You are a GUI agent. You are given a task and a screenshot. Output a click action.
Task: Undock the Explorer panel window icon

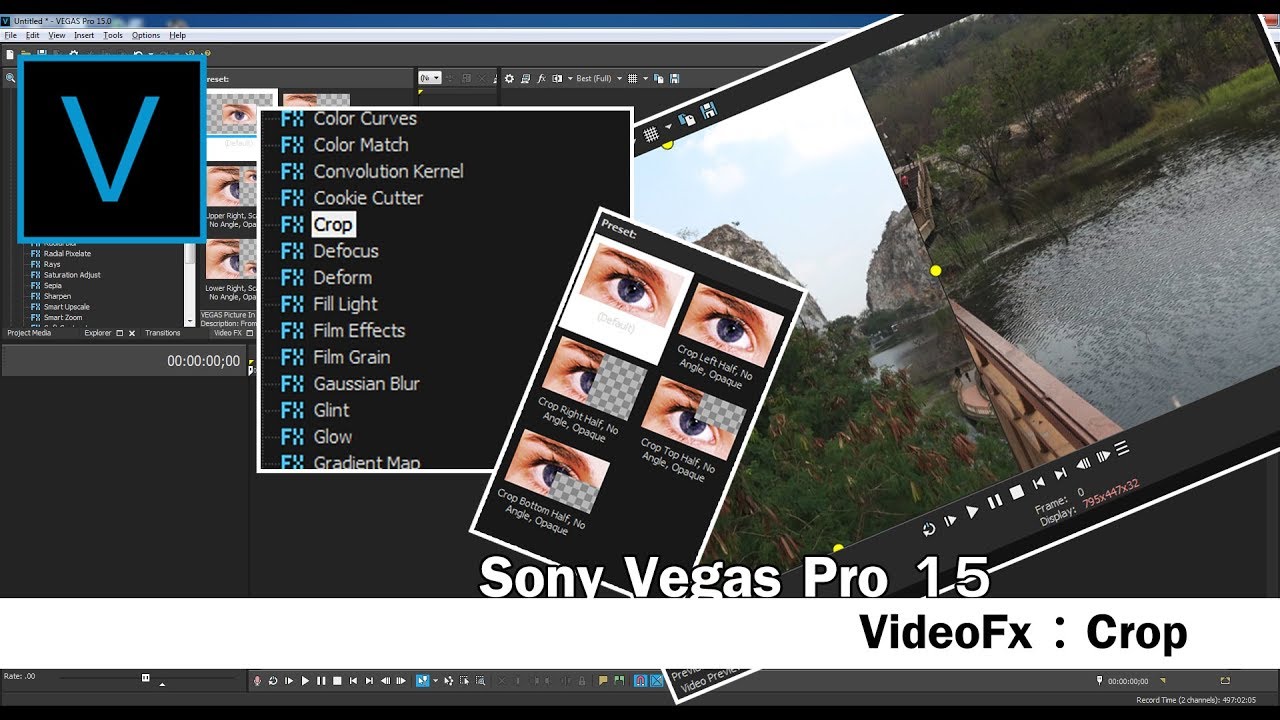(x=120, y=333)
